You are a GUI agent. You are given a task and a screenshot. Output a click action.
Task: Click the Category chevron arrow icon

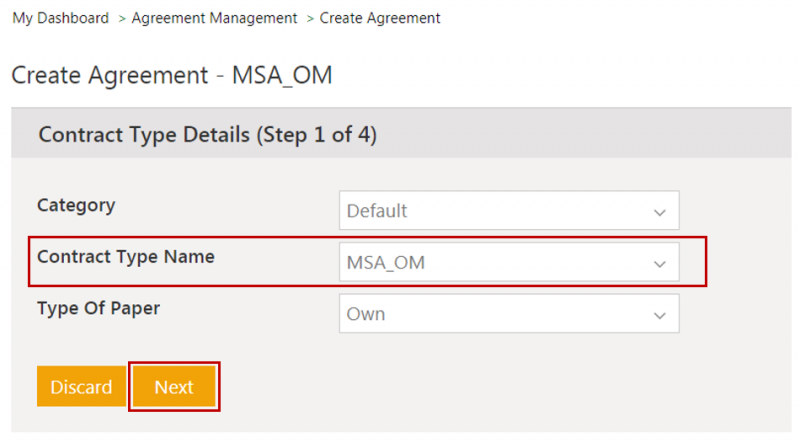[x=659, y=212]
